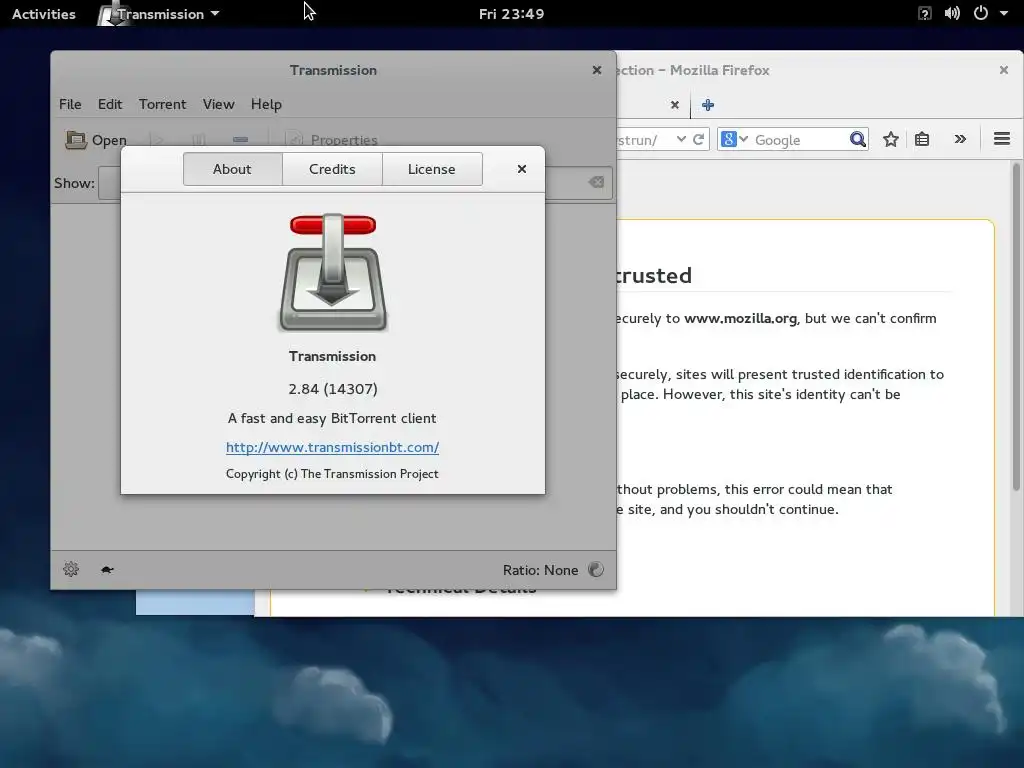This screenshot has height=768, width=1024.
Task: Click the Ratio statistics icon in status bar
Action: [596, 569]
